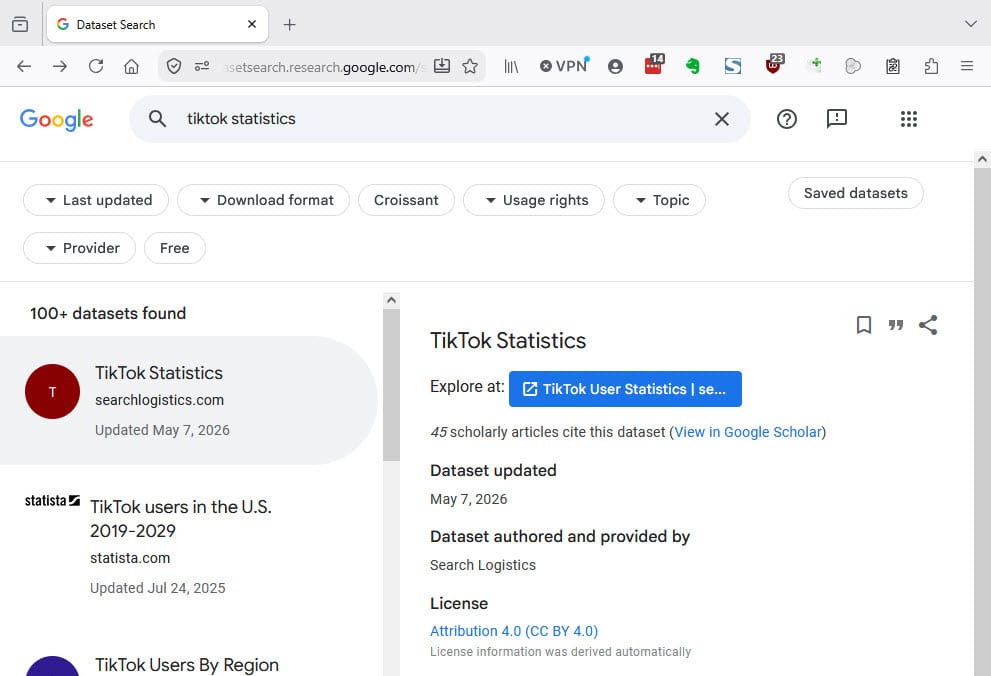Click the '100+ datasets found' text
The width and height of the screenshot is (991, 676).
[x=108, y=313]
